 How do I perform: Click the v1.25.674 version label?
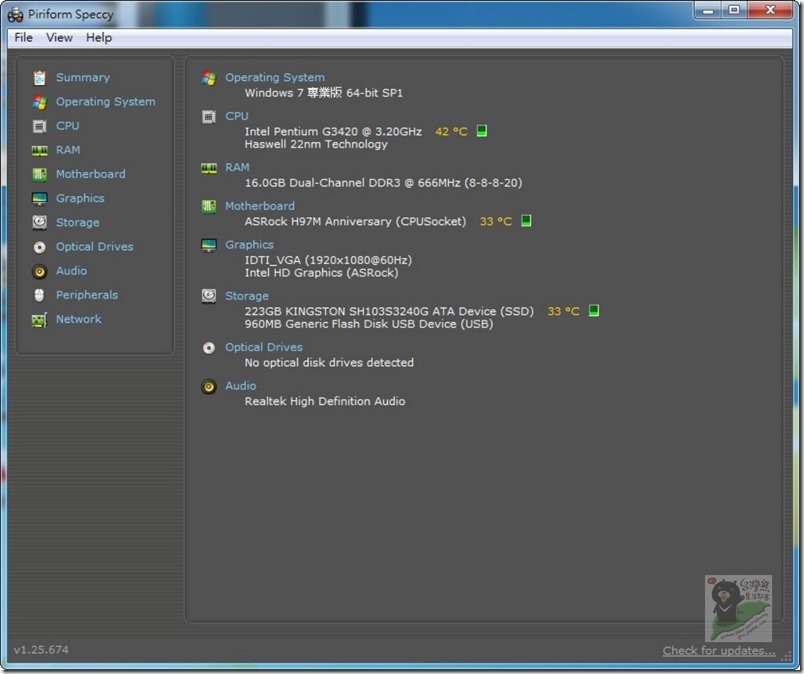coord(41,649)
